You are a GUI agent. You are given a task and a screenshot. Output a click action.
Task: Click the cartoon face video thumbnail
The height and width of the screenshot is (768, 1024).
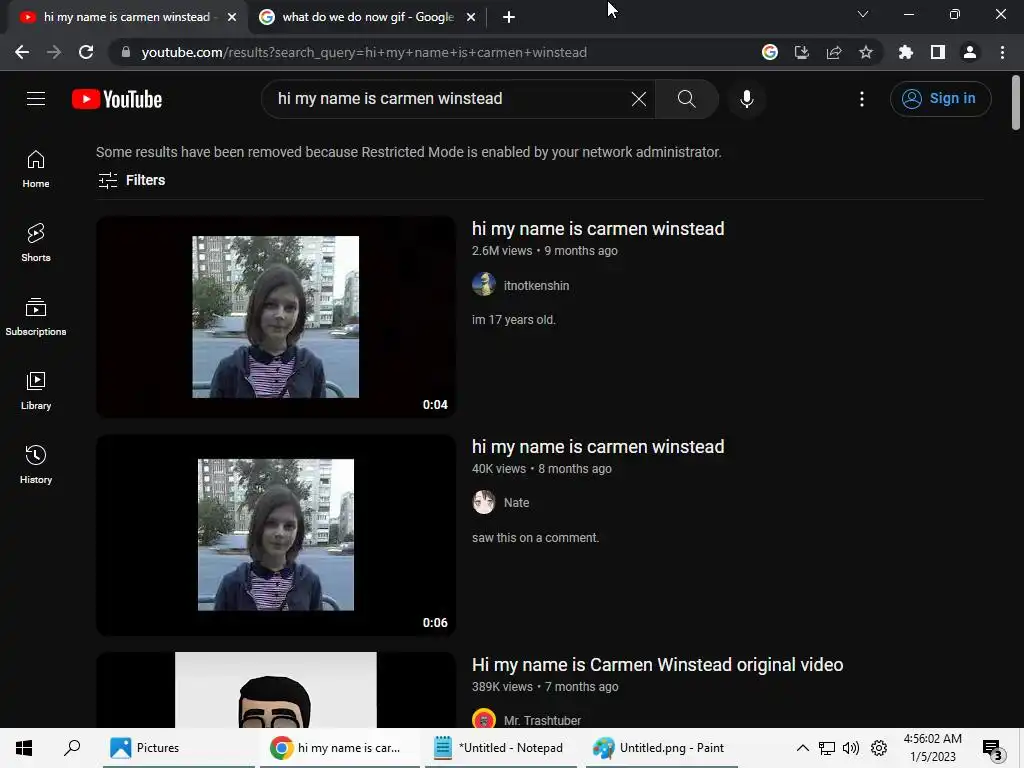pyautogui.click(x=276, y=690)
